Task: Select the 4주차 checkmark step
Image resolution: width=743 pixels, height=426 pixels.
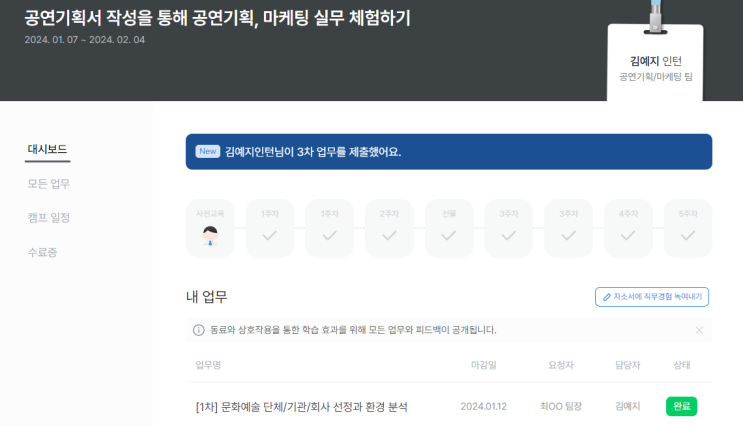Action: point(628,228)
